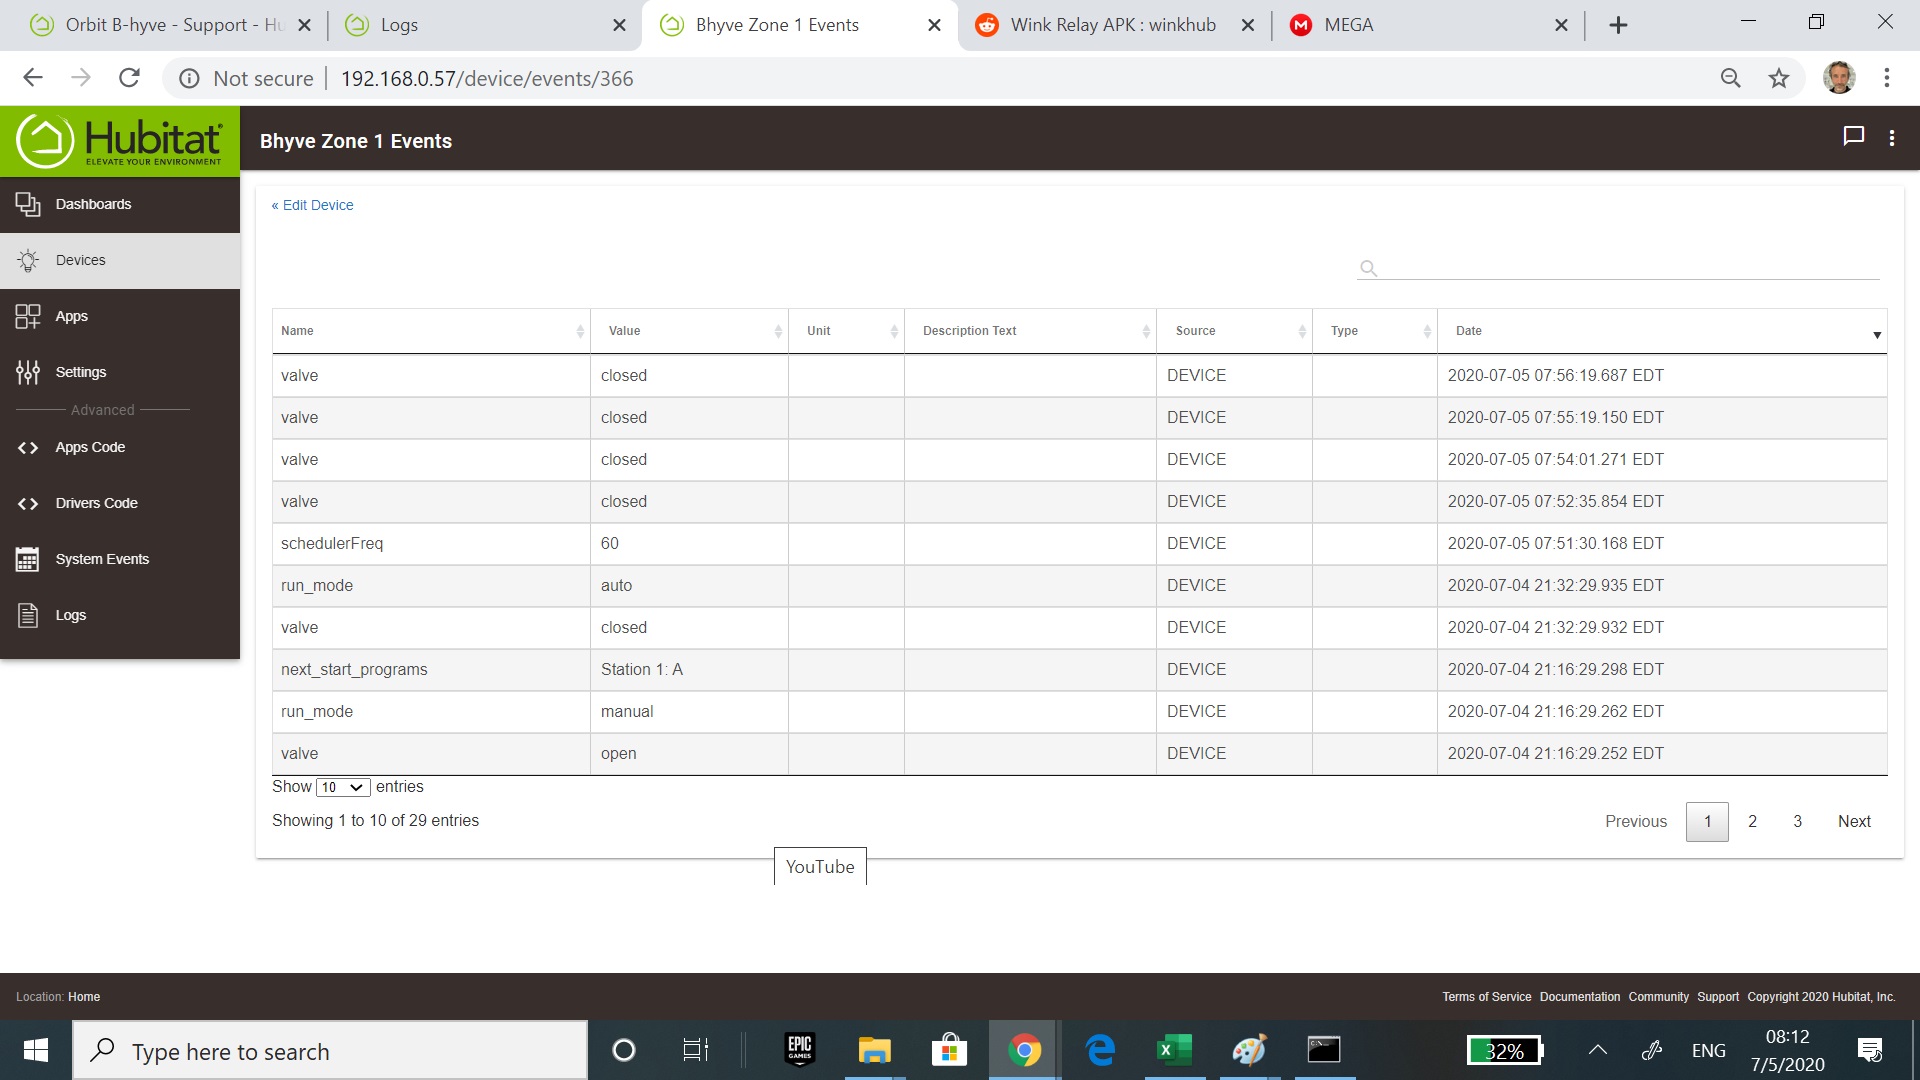Click the Not secure site info icon
The width and height of the screenshot is (1920, 1080).
point(189,79)
